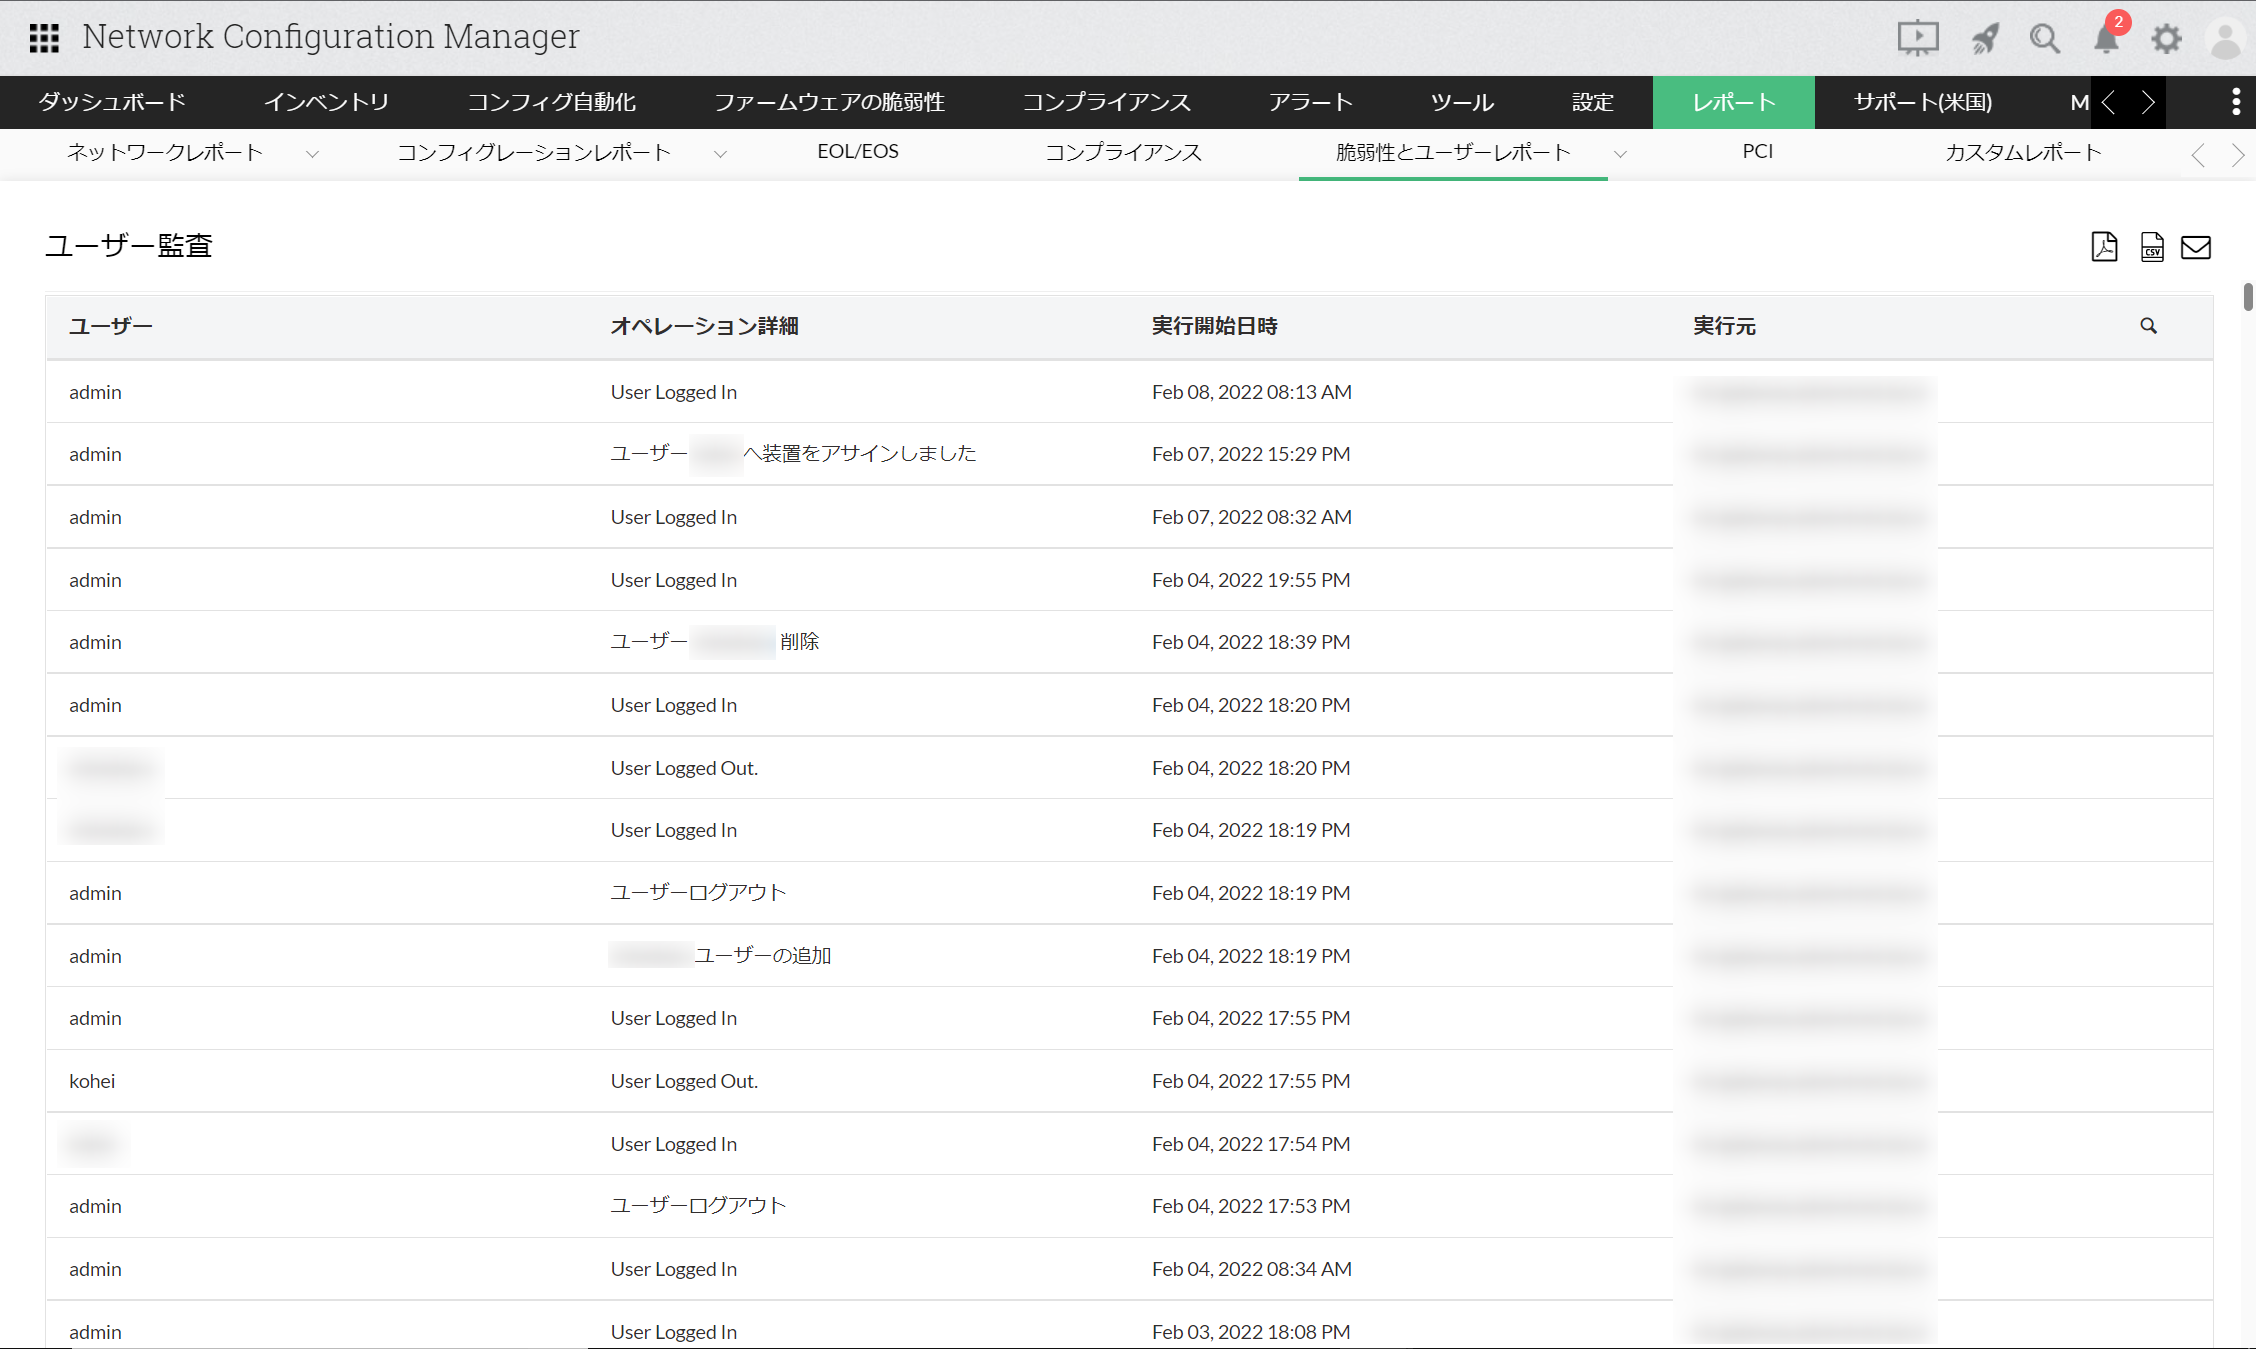Open the notifications bell with badge
The image size is (2256, 1349).
click(x=2106, y=38)
